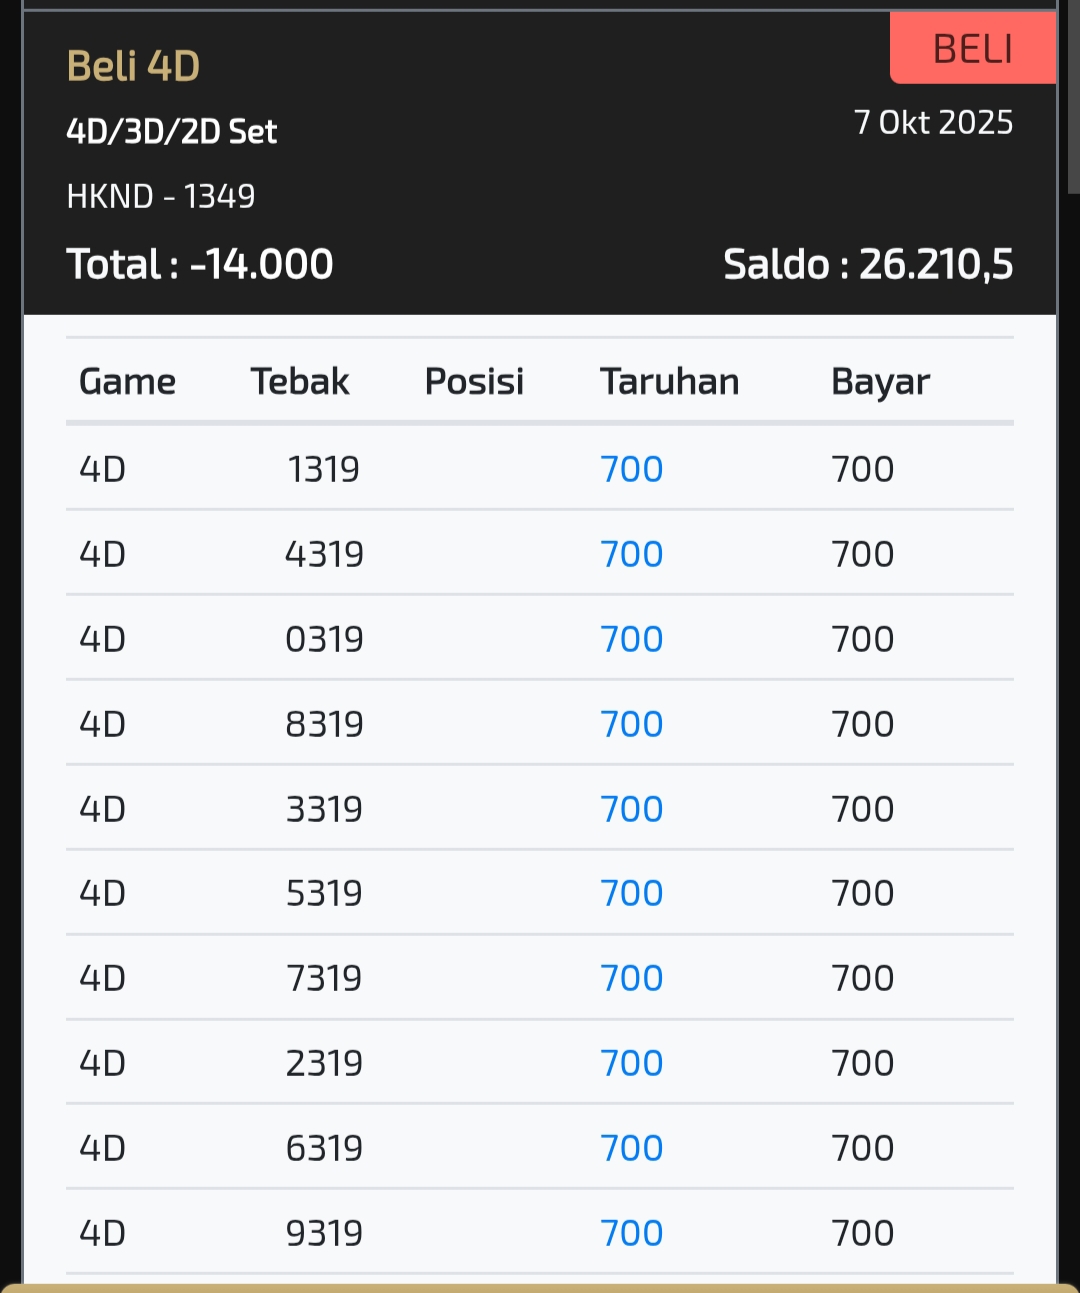Select the Game column header
The image size is (1080, 1293).
127,381
